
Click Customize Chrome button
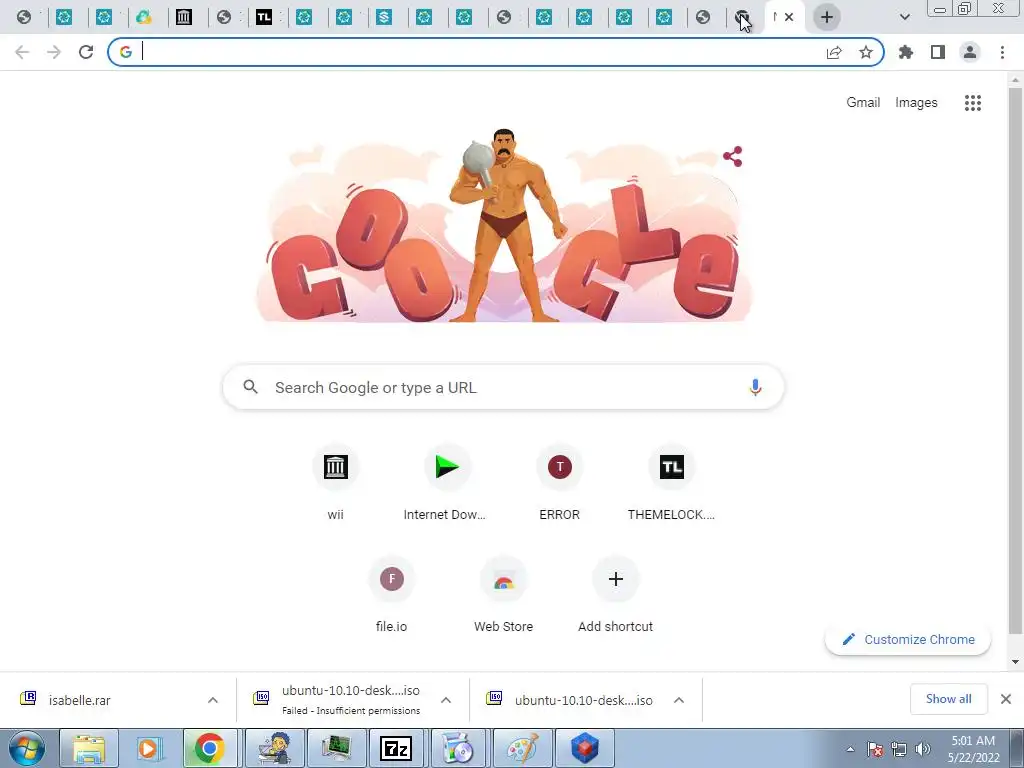(908, 639)
